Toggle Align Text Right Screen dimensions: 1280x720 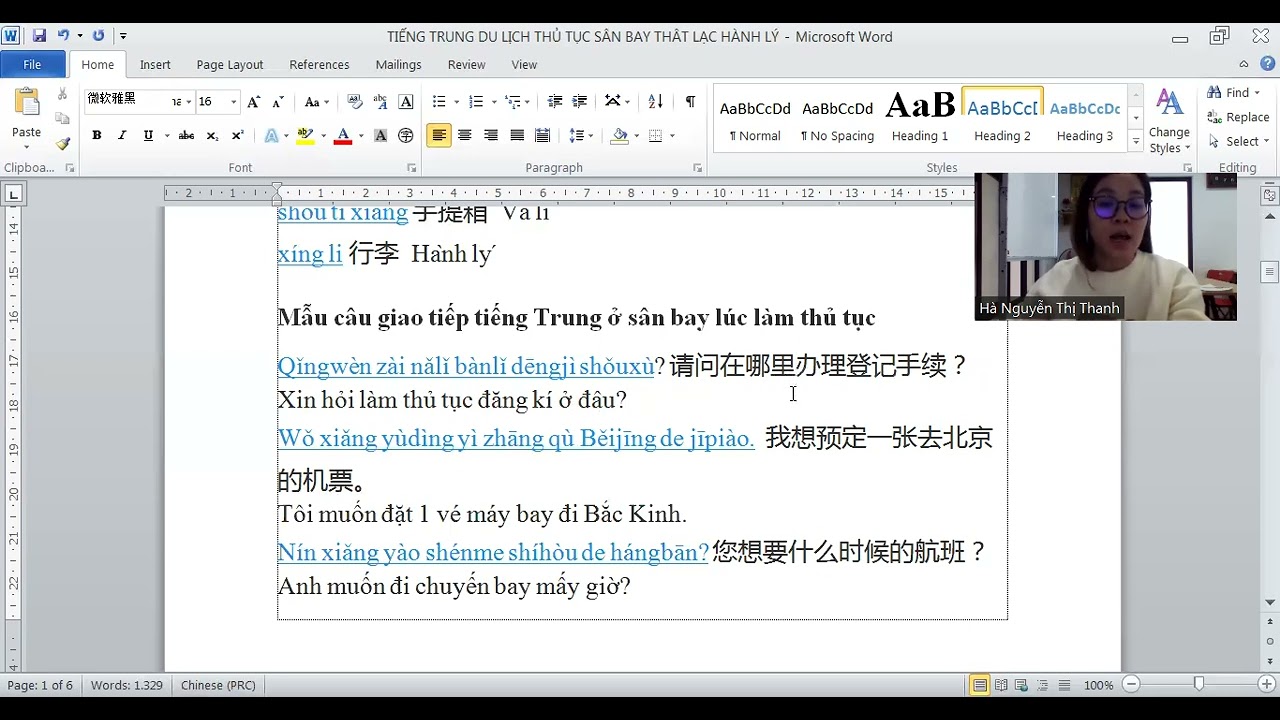click(x=490, y=136)
